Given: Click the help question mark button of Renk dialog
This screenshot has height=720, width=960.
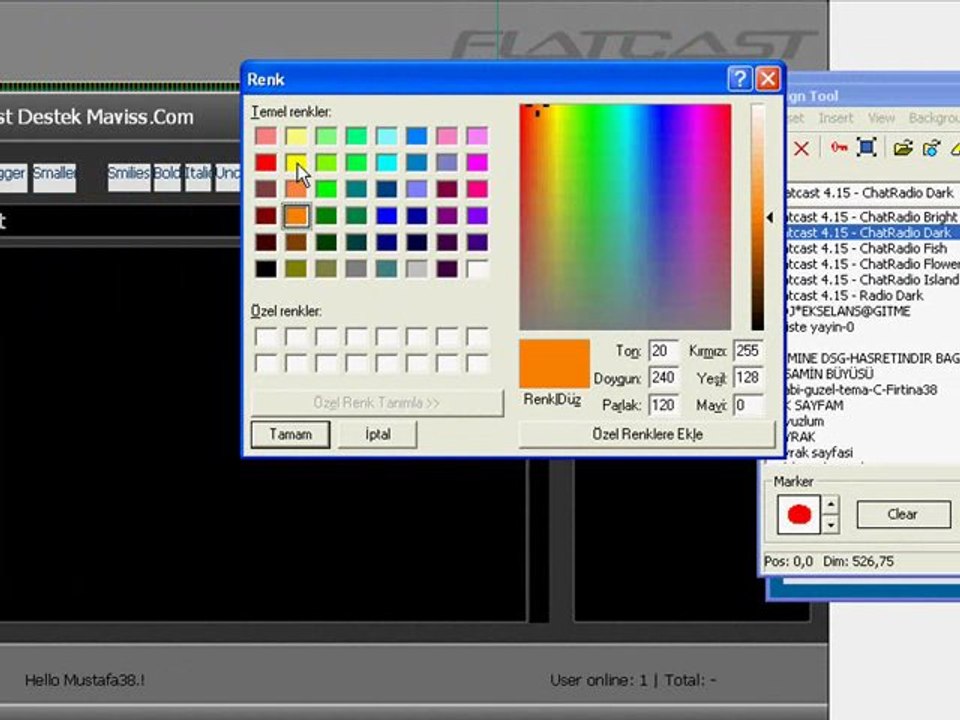Looking at the screenshot, I should (x=740, y=79).
